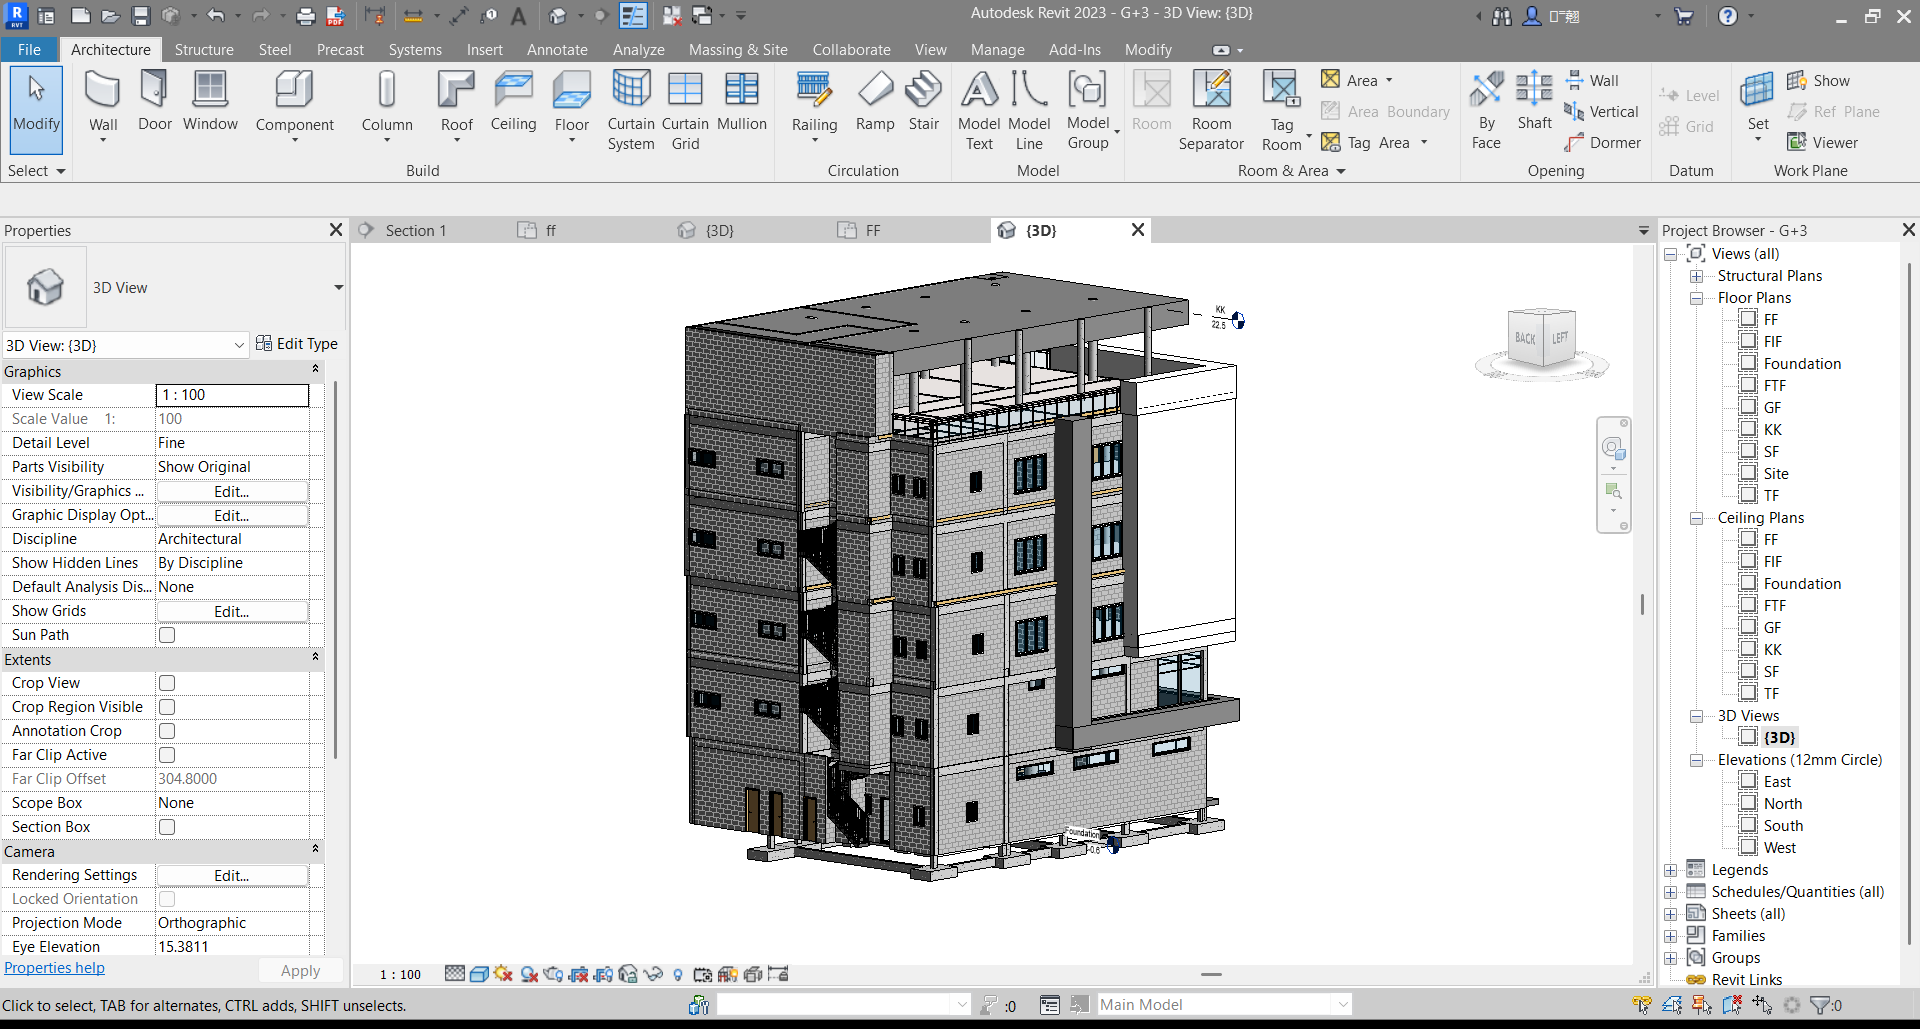Collapse the Ceiling Plans tree node
The image size is (1920, 1029).
click(x=1696, y=518)
